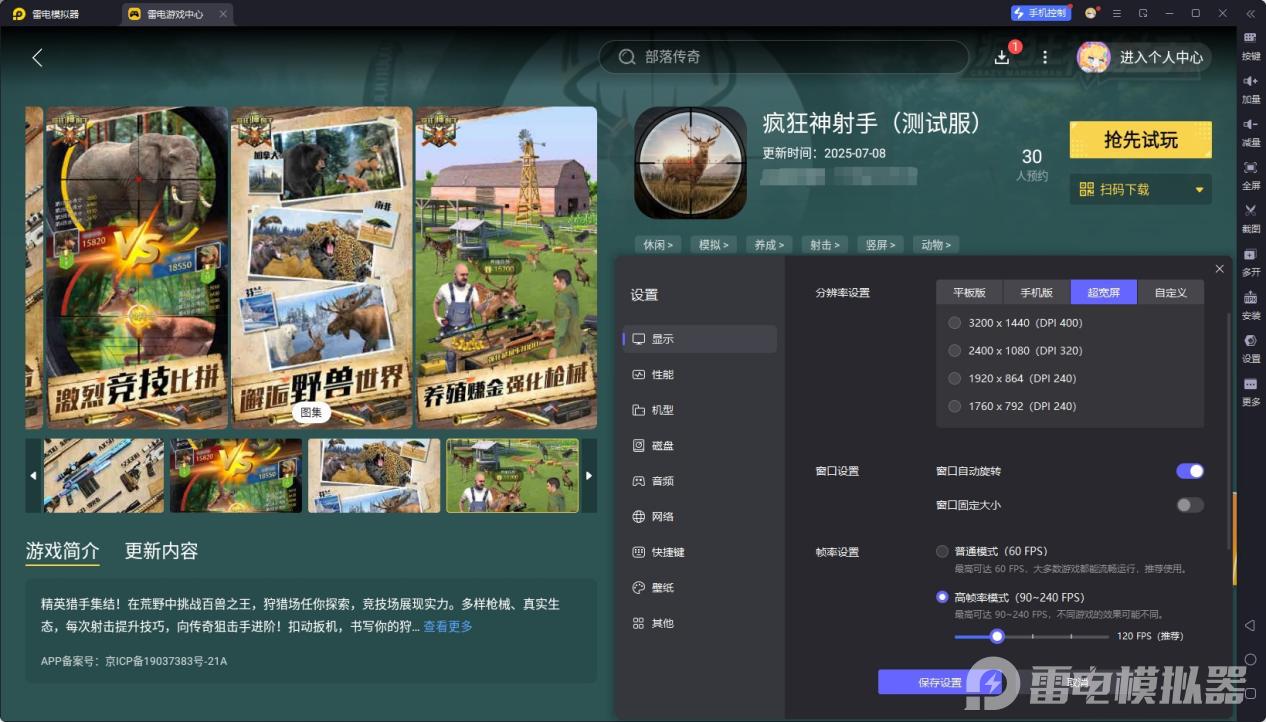Click the 保存设置 button

[x=939, y=683]
